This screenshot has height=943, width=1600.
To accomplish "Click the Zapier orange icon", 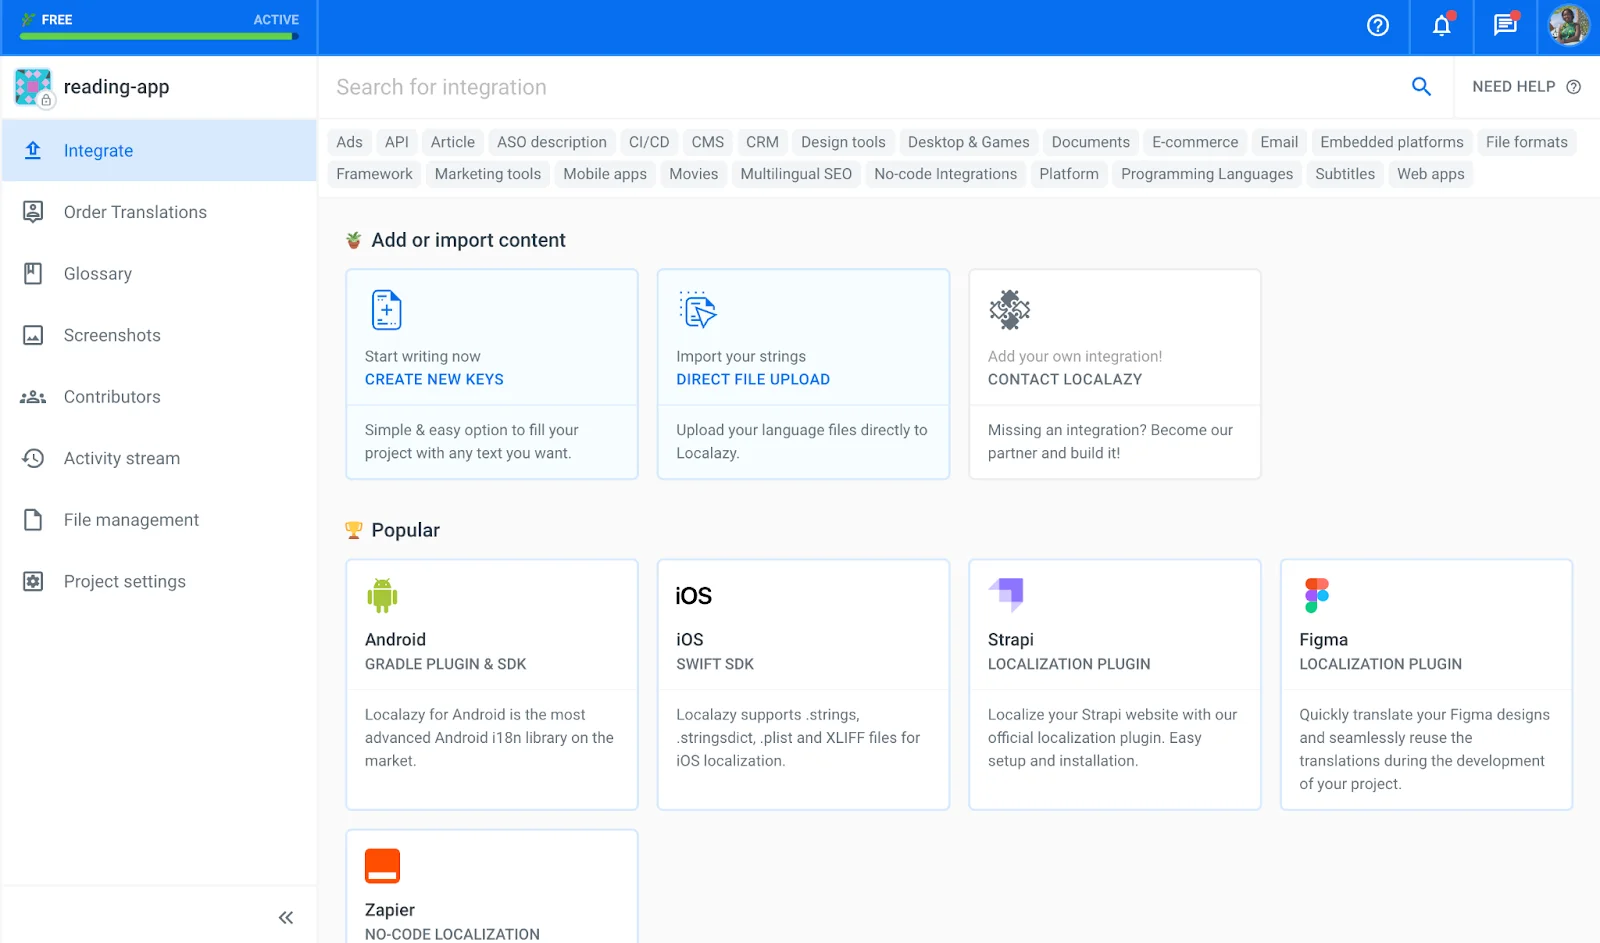I will pos(382,866).
